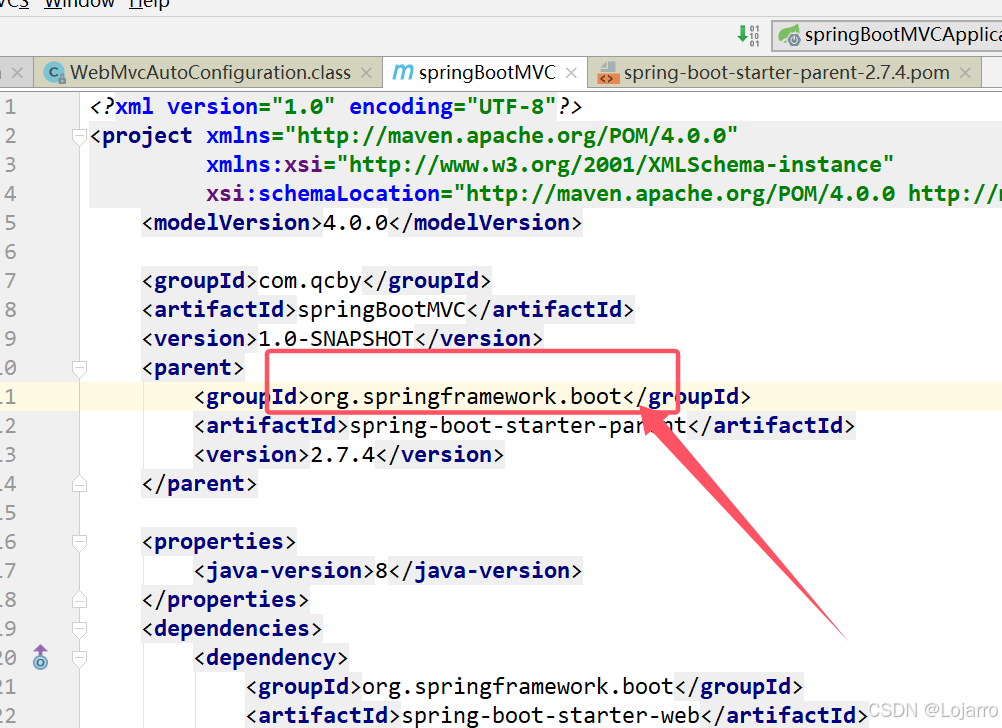
Task: Collapse the dependencies block fold arrow
Action: click(x=79, y=628)
